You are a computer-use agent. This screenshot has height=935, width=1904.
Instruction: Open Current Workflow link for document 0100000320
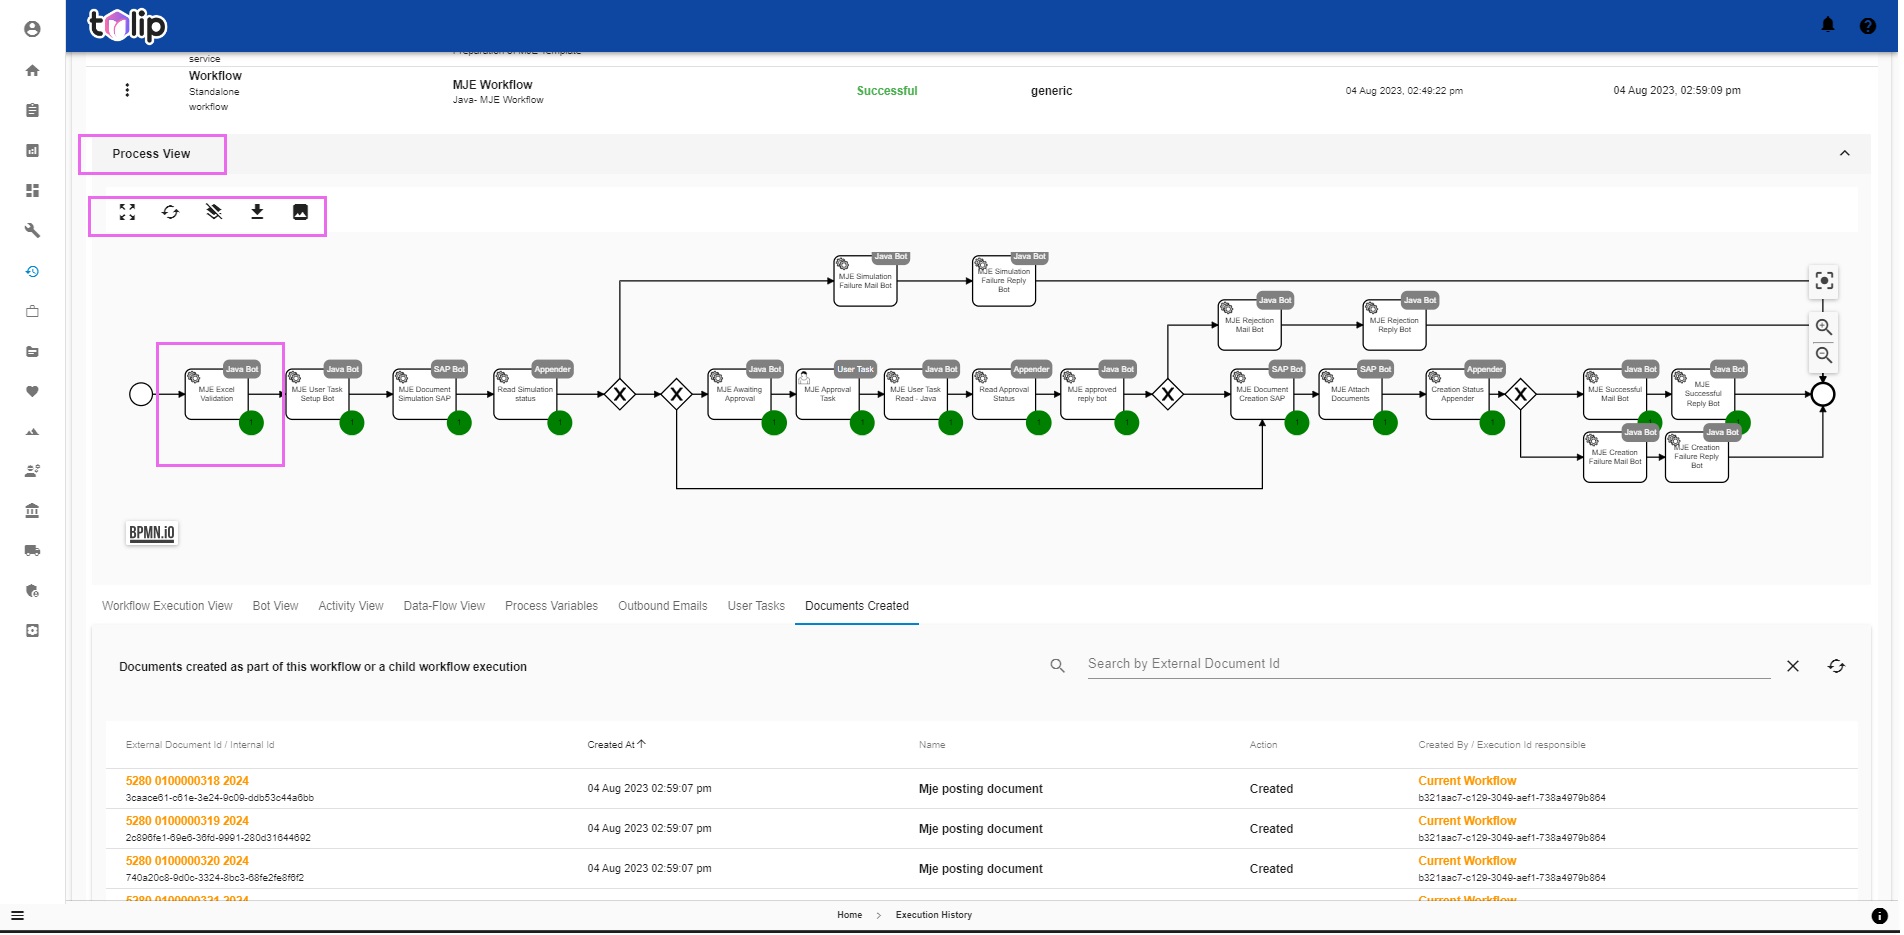coord(1467,861)
